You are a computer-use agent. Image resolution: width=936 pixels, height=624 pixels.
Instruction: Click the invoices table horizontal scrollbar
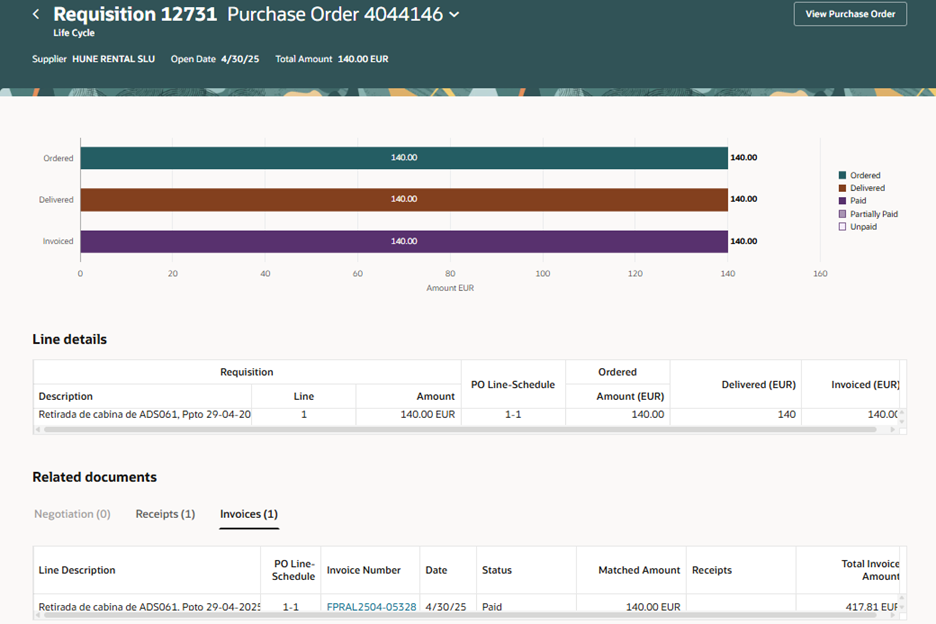[461, 614]
